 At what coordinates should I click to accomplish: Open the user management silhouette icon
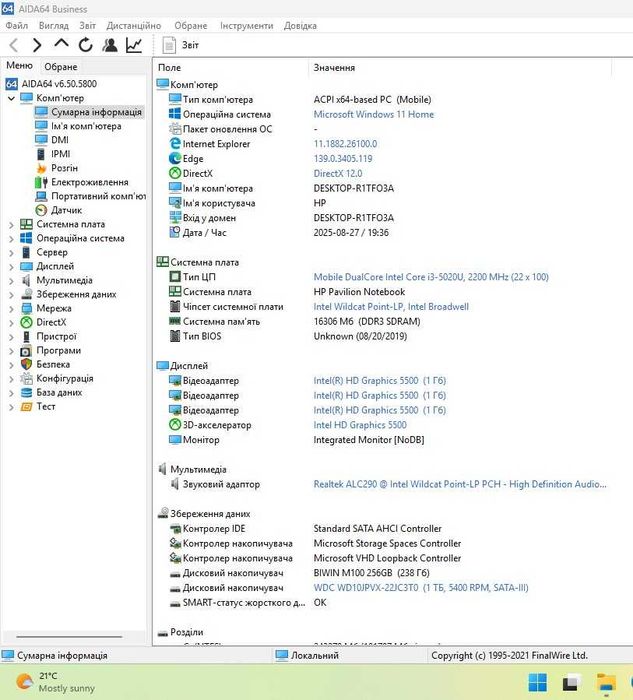click(110, 45)
